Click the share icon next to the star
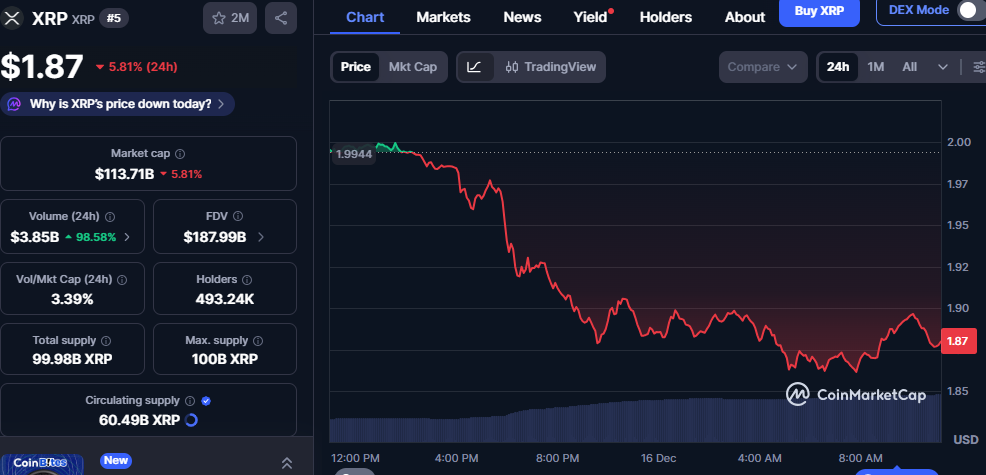This screenshot has height=475, width=986. point(281,18)
